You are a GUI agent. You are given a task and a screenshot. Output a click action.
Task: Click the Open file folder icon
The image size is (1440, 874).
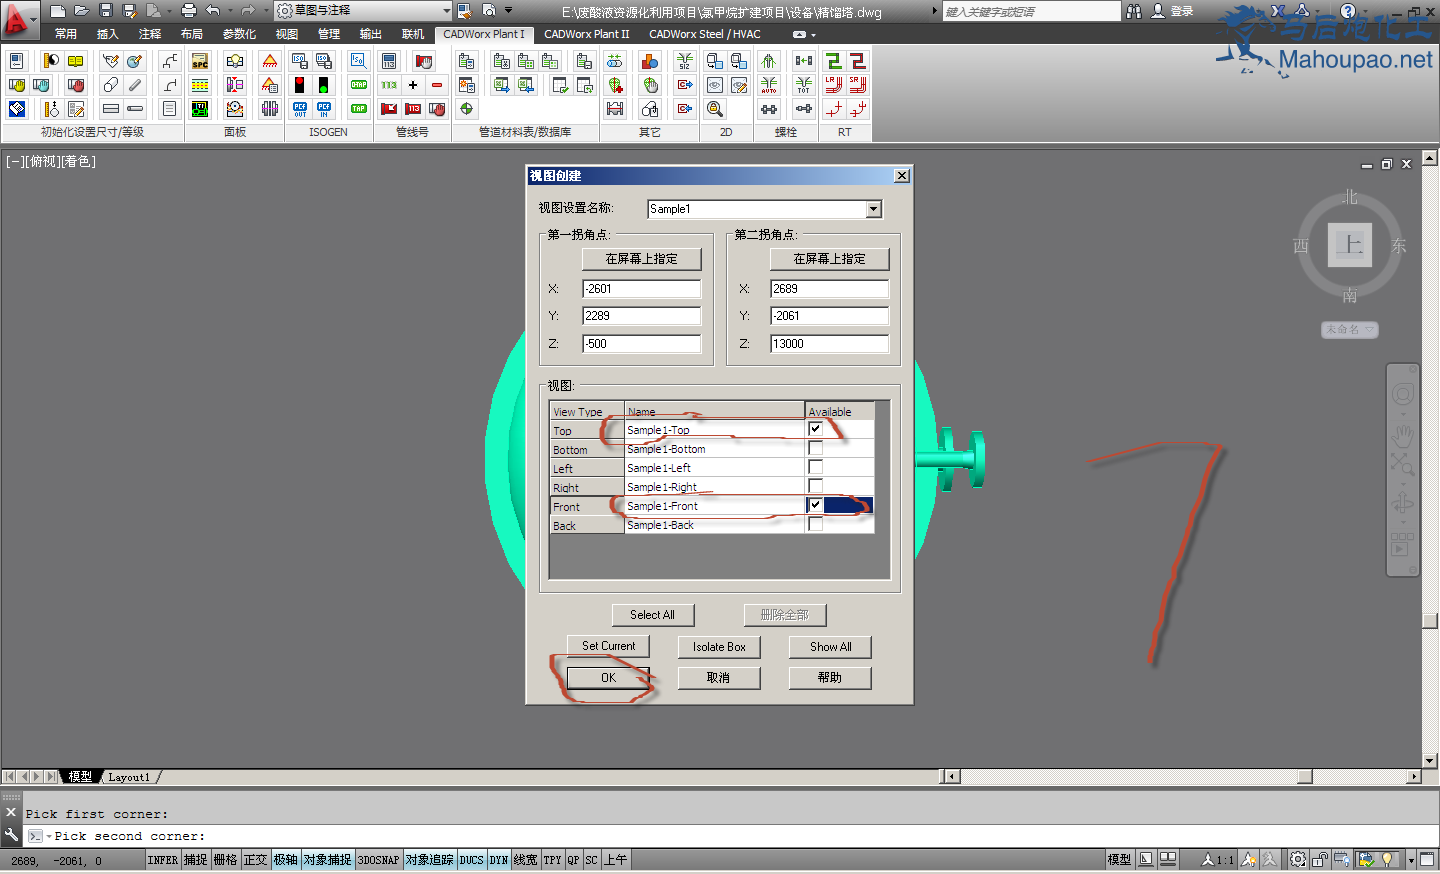[82, 11]
